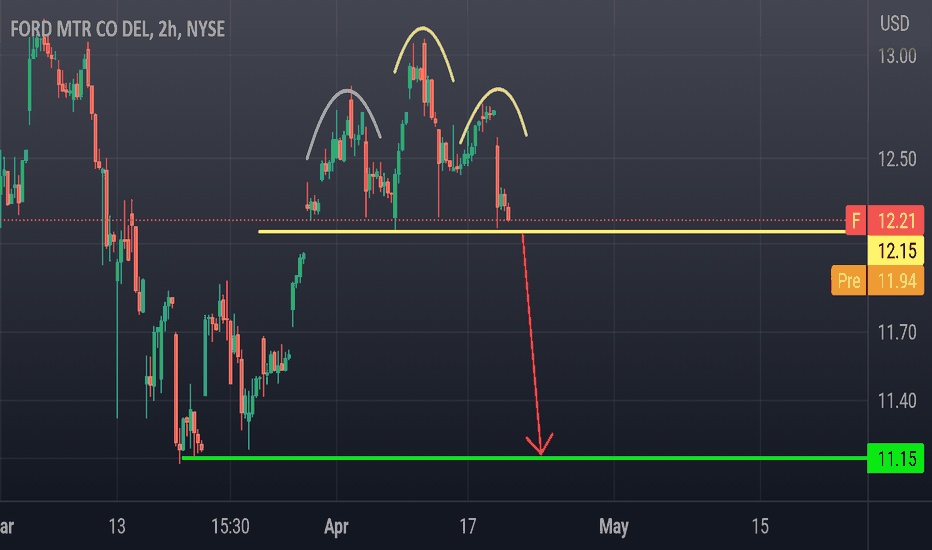Screen dimensions: 932x550
Task: Click the F ticker tag on price axis
Action: coord(856,221)
